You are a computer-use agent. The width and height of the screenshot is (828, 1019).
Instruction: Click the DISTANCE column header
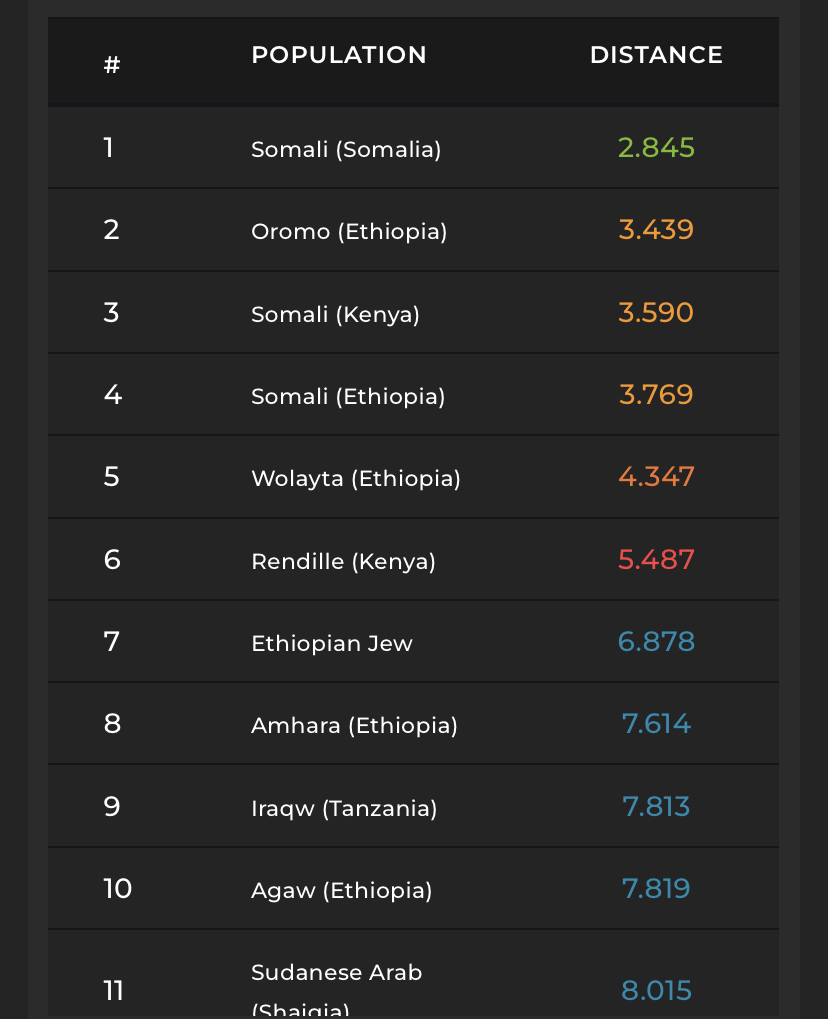click(656, 55)
